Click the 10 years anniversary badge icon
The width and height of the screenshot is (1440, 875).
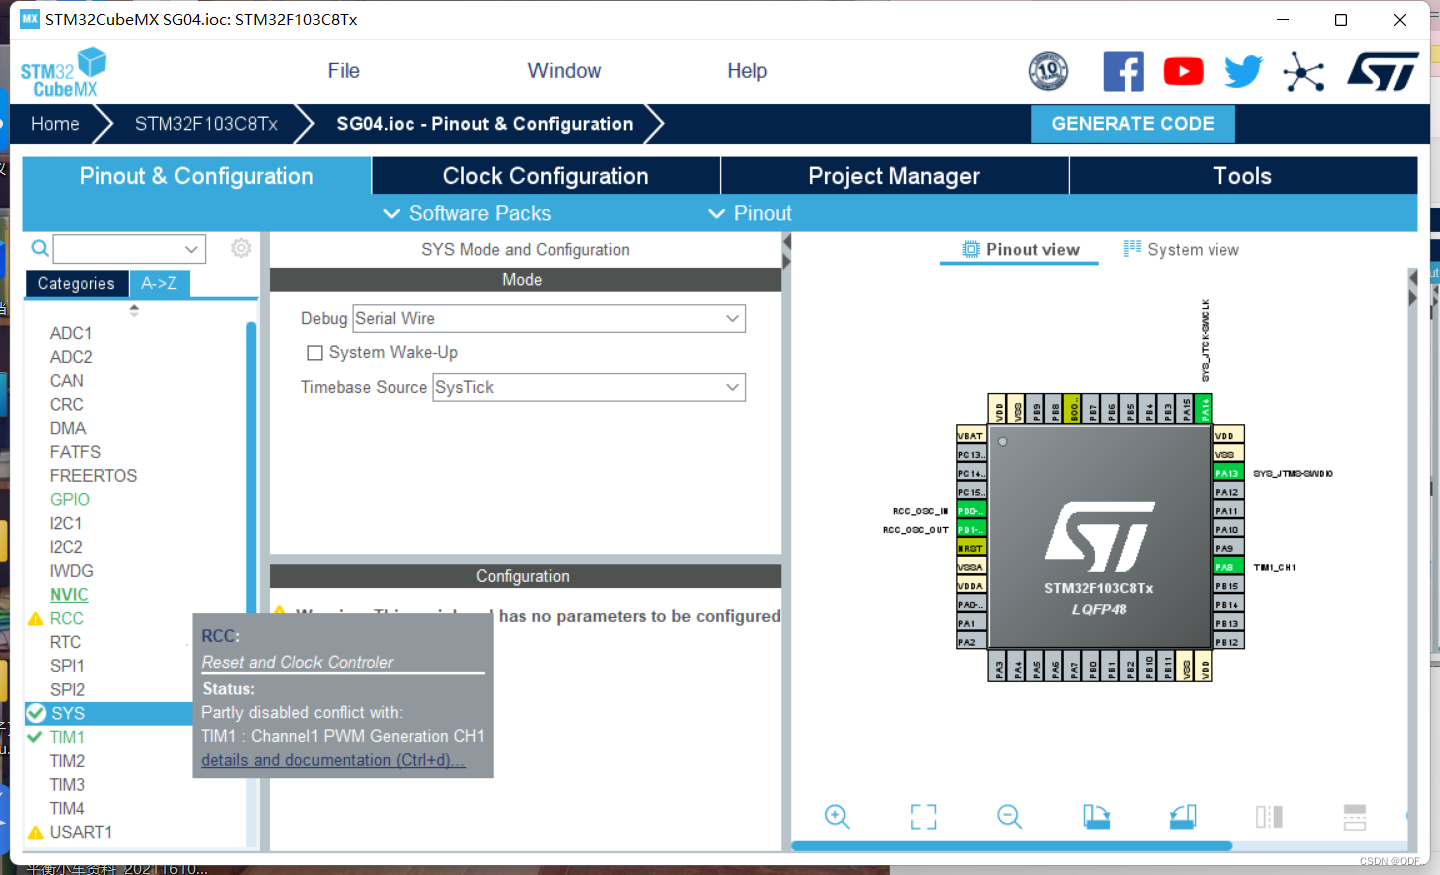1048,71
